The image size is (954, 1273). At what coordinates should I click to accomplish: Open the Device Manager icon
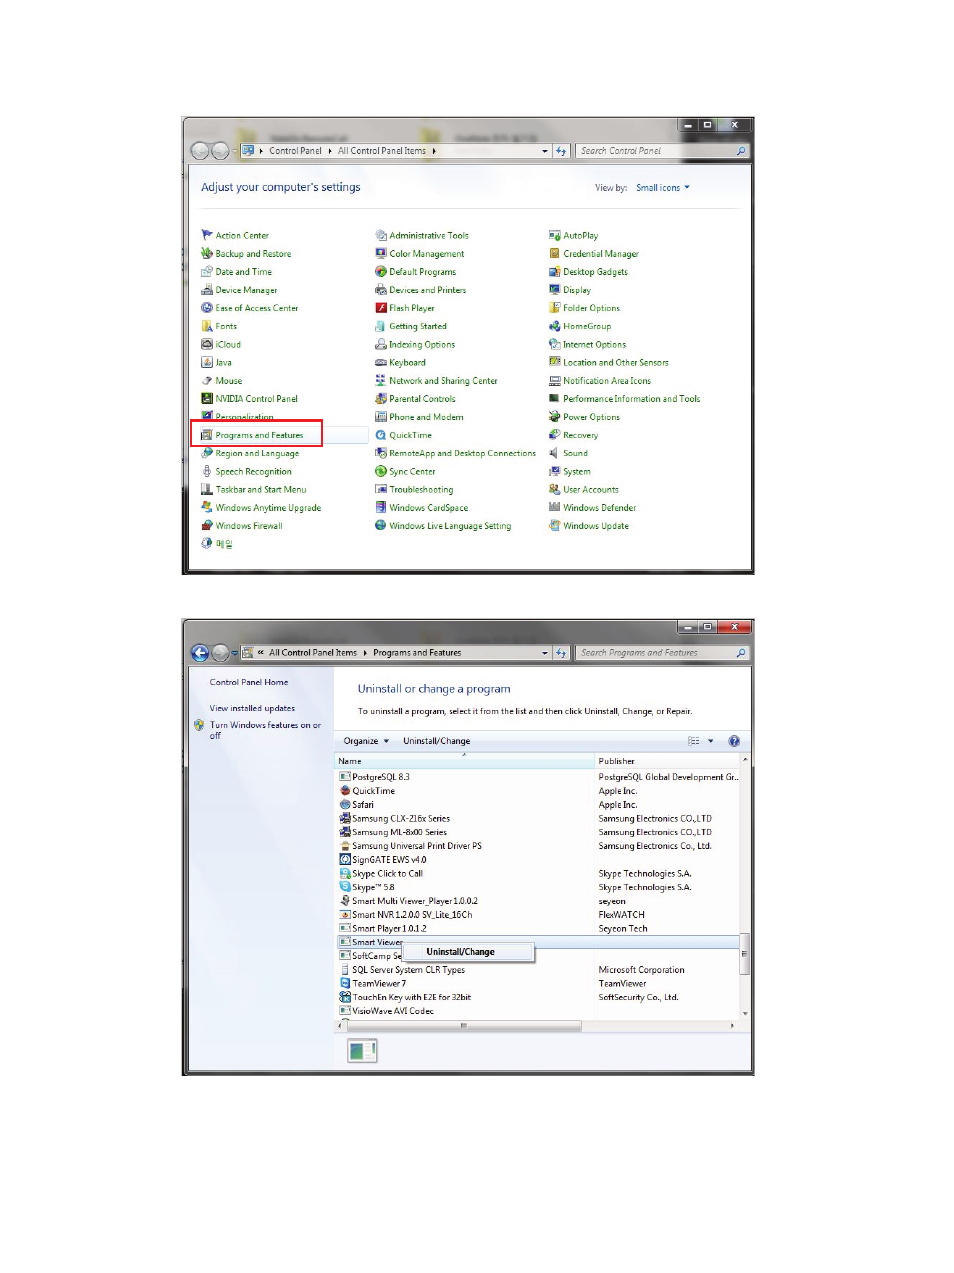[207, 290]
